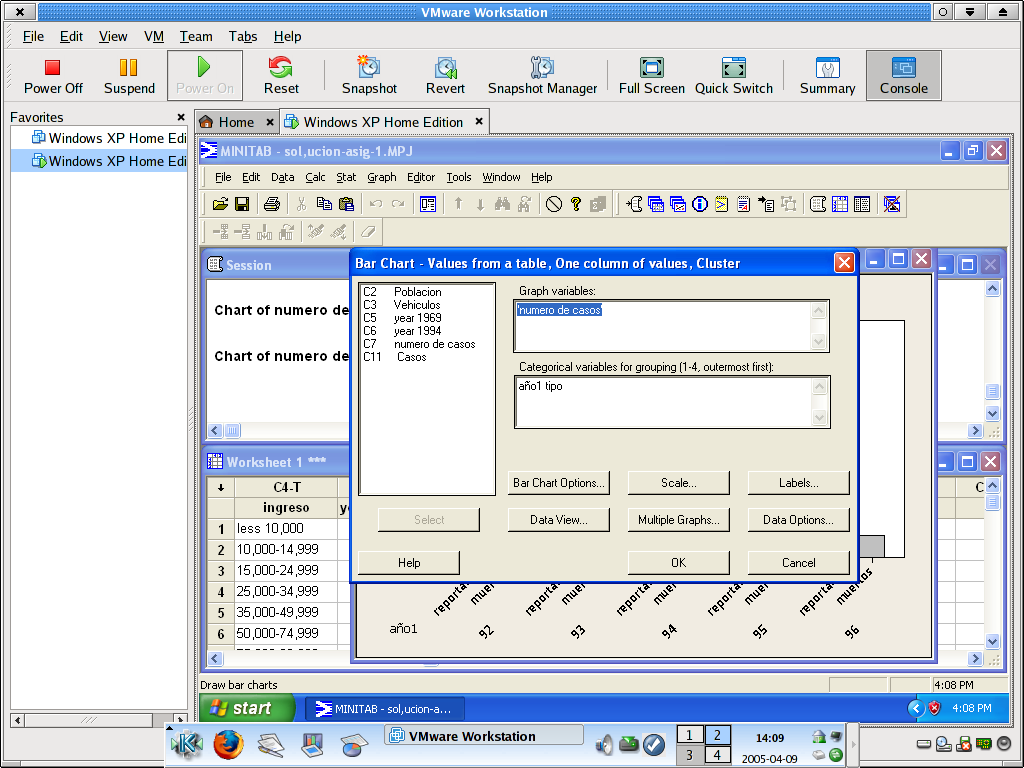Screen dimensions: 1024x768
Task: Switch to the Console view
Action: pos(904,75)
